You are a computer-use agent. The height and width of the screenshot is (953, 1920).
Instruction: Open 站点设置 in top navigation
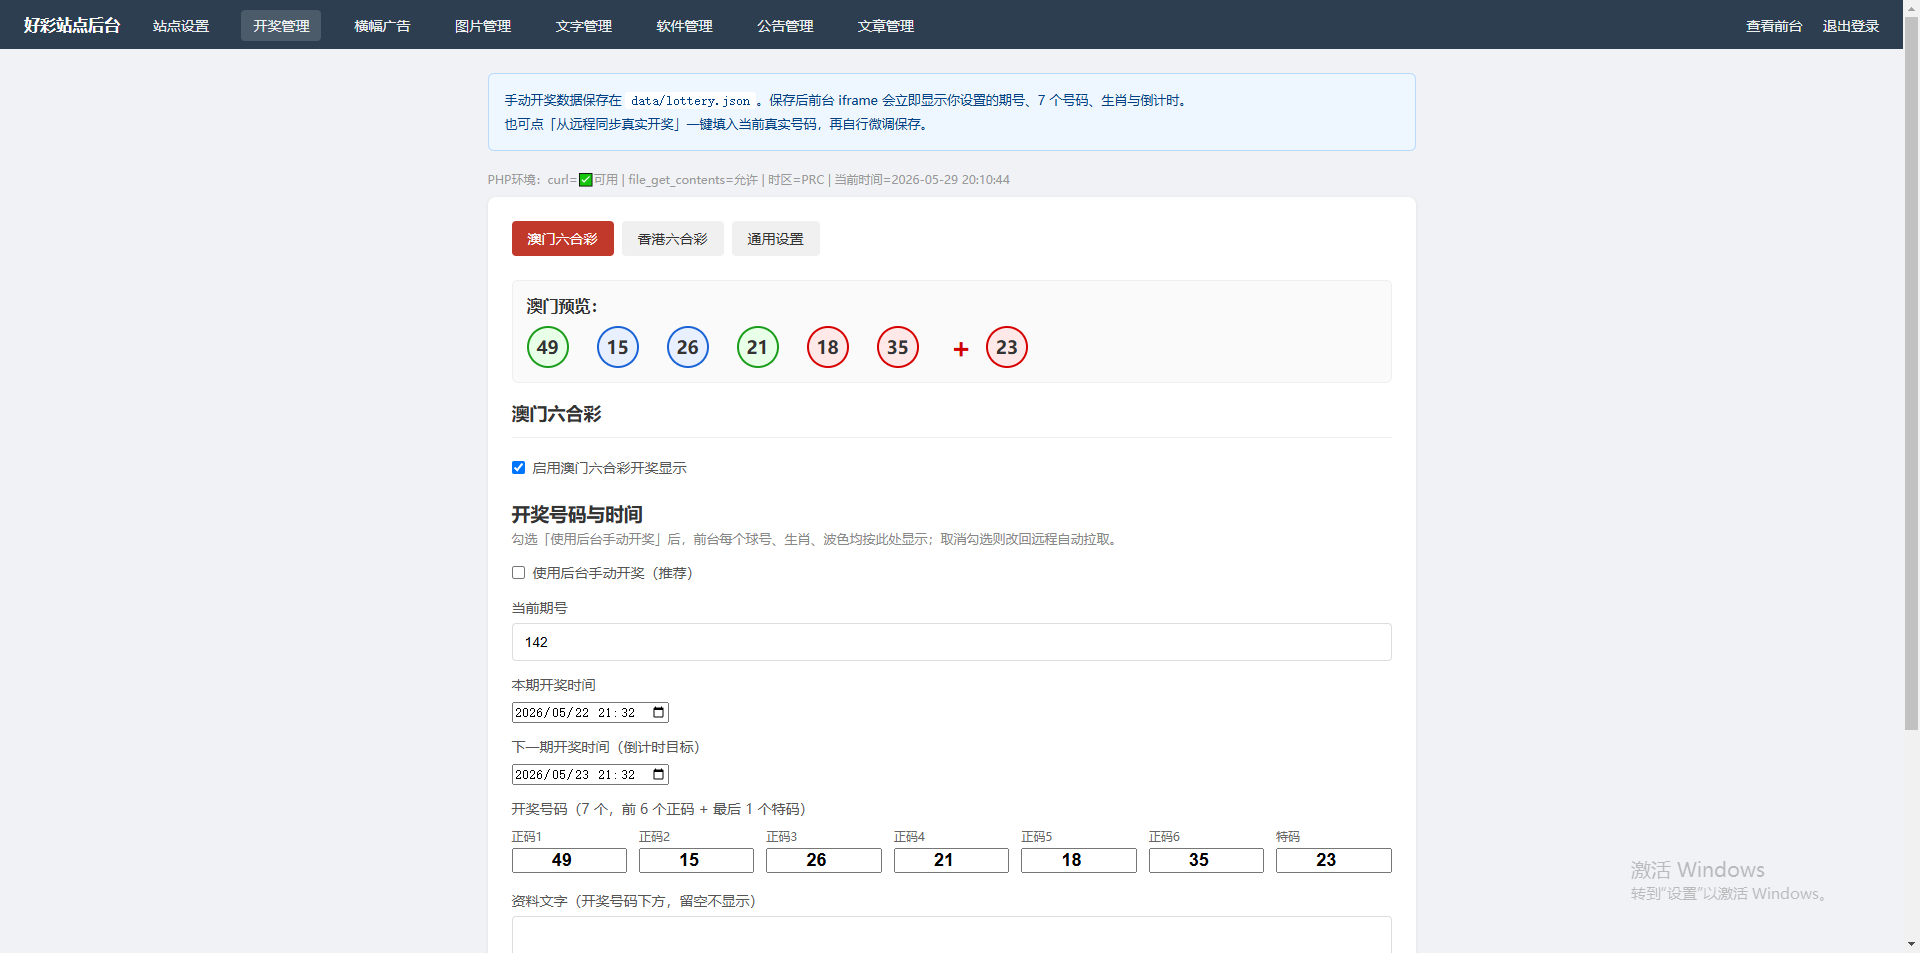point(181,26)
